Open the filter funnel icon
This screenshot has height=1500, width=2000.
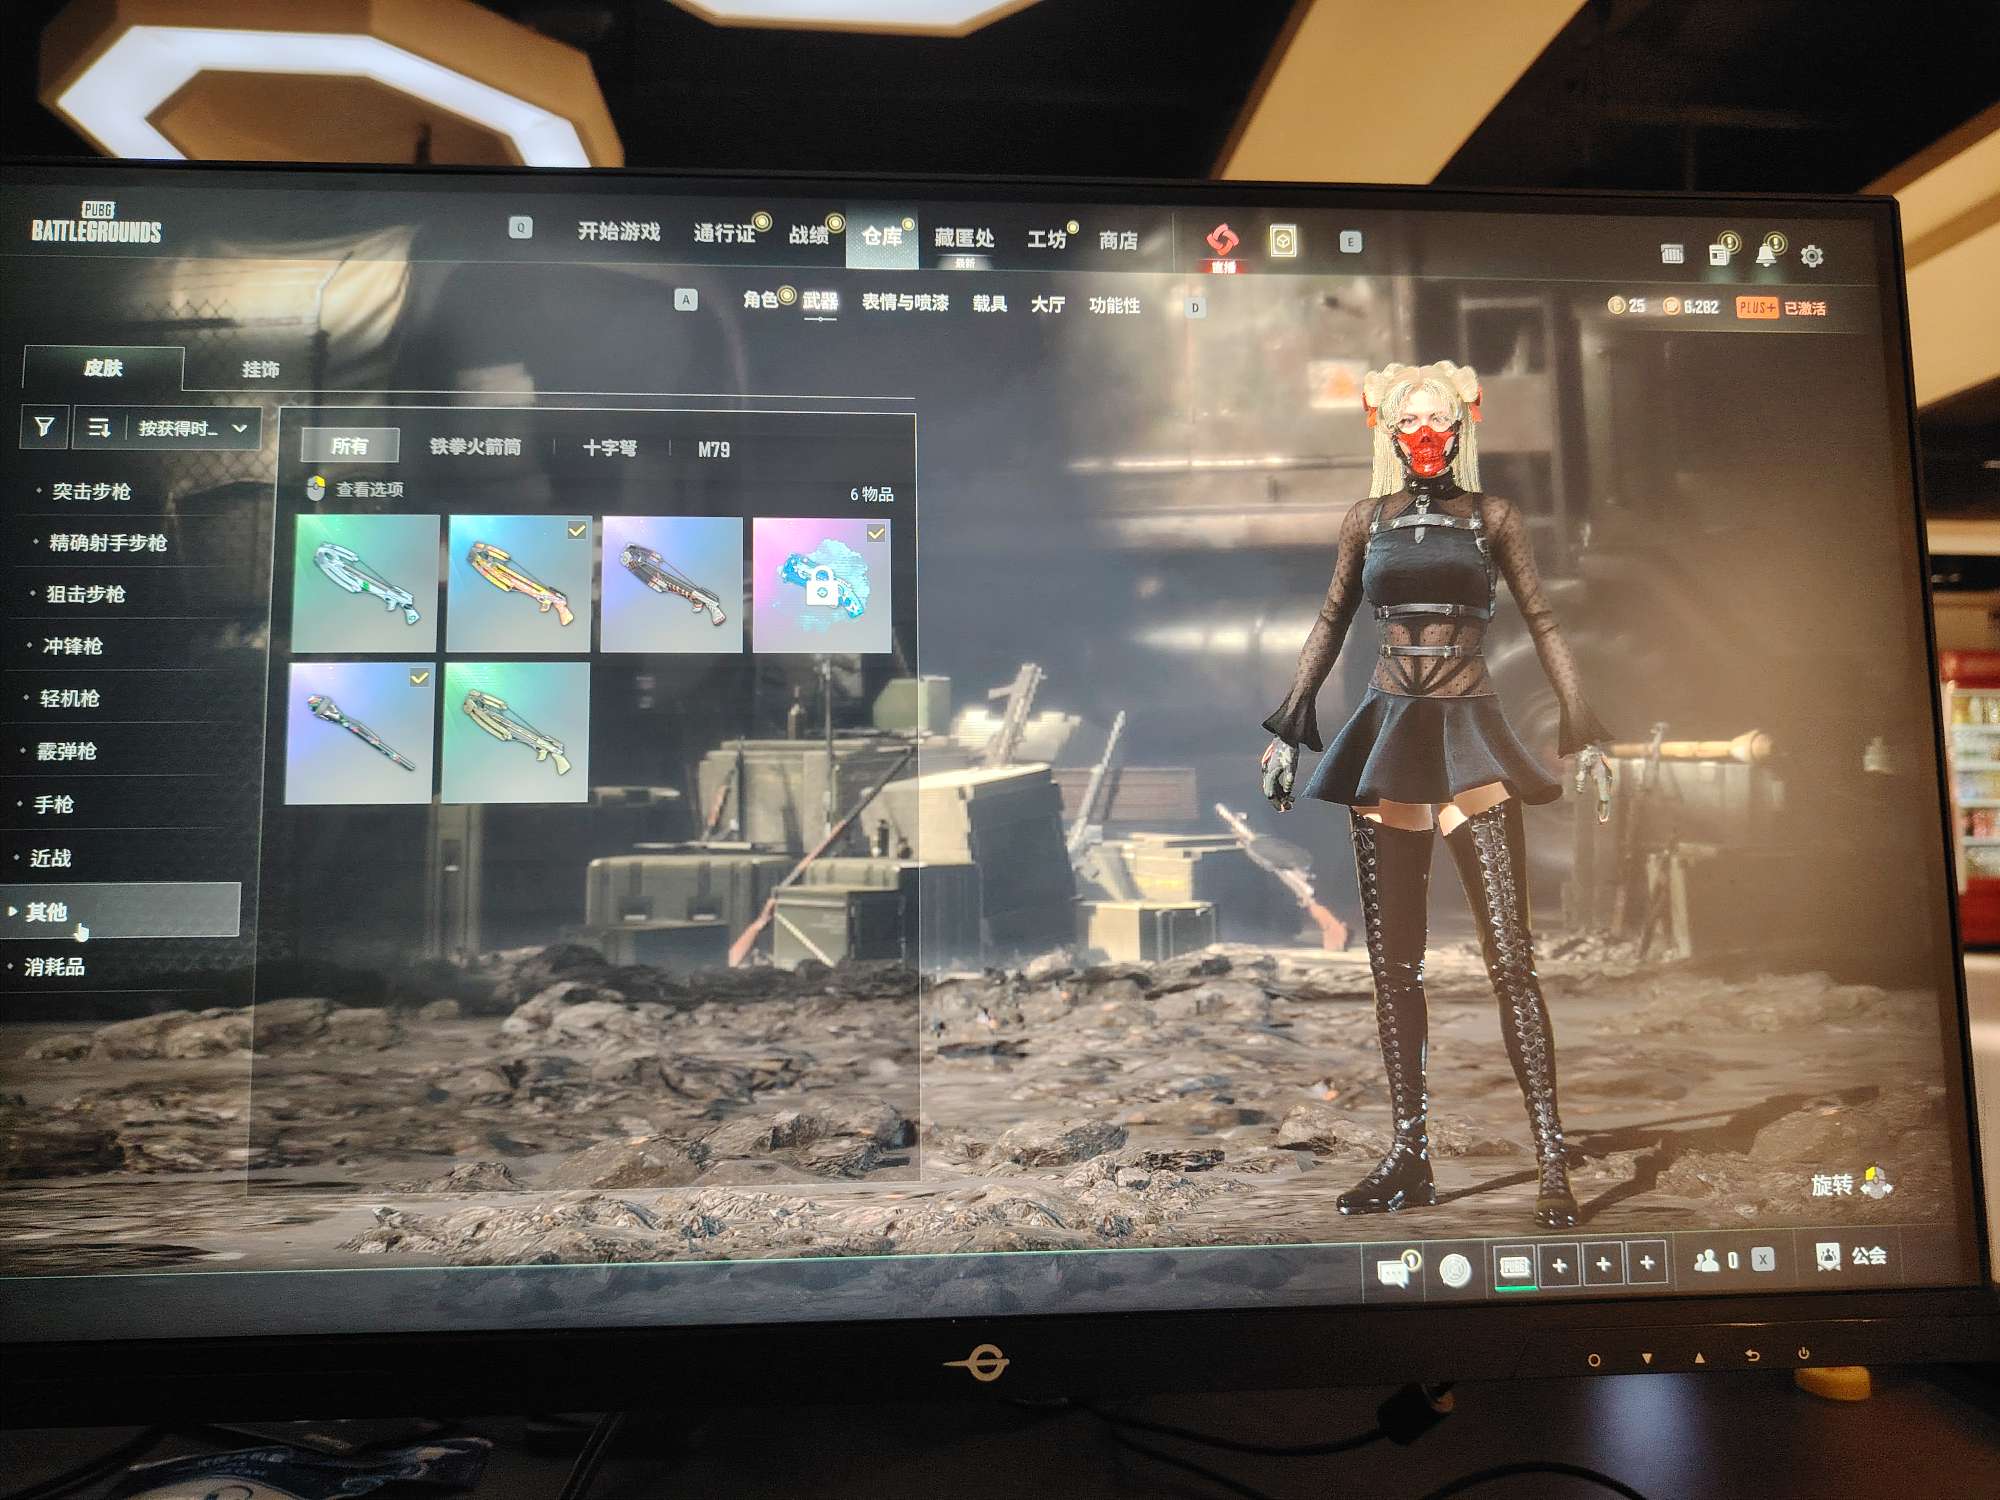[x=44, y=427]
